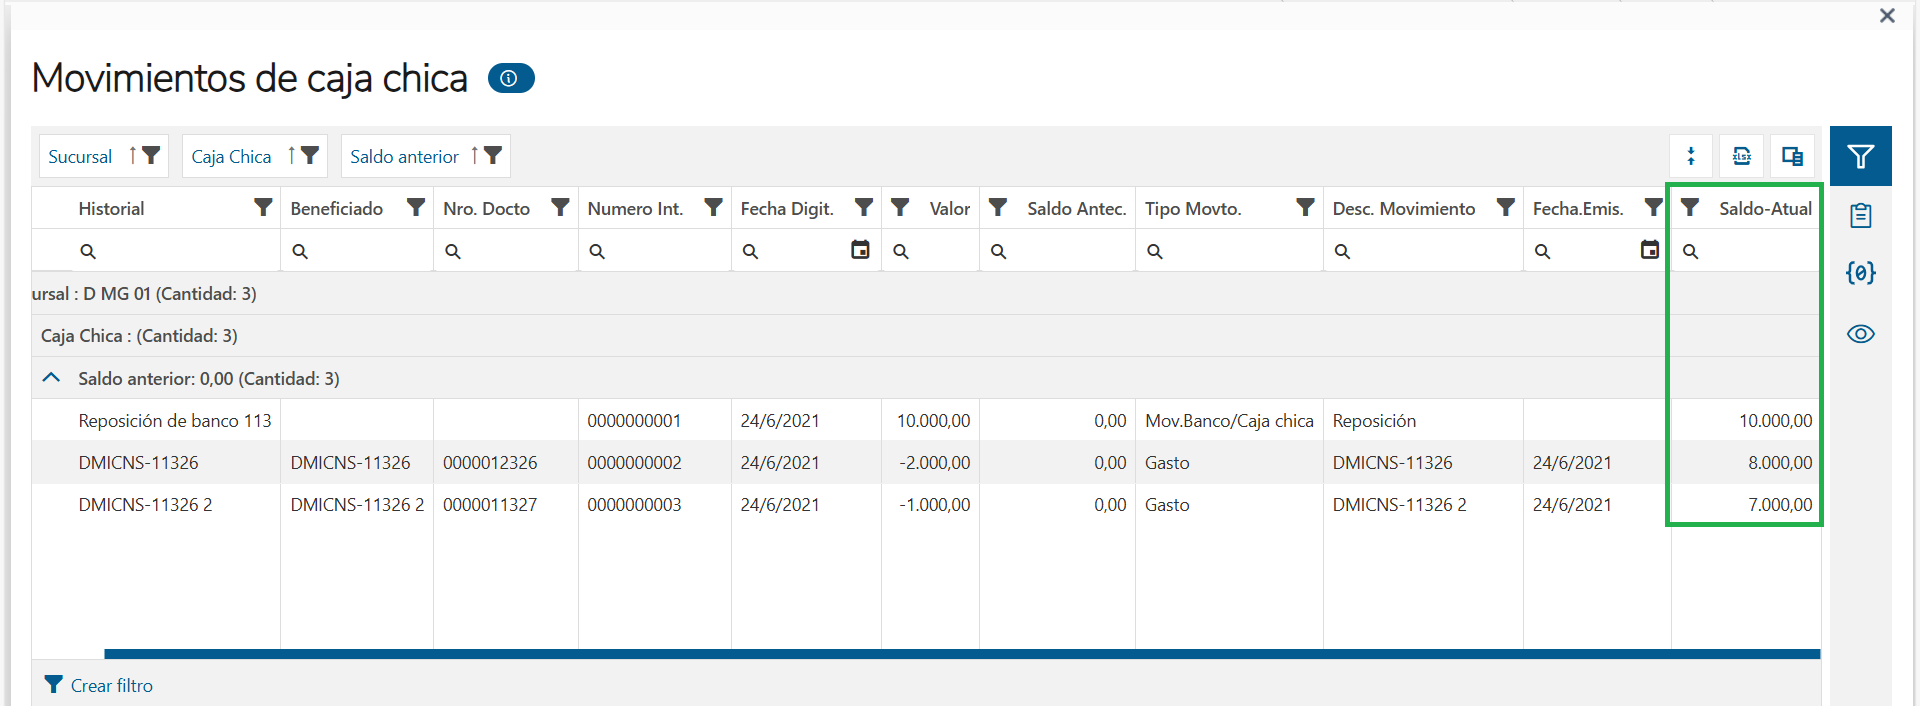Click the Saldo anterior grouping chip
Image resolution: width=1920 pixels, height=706 pixels.
tap(404, 157)
